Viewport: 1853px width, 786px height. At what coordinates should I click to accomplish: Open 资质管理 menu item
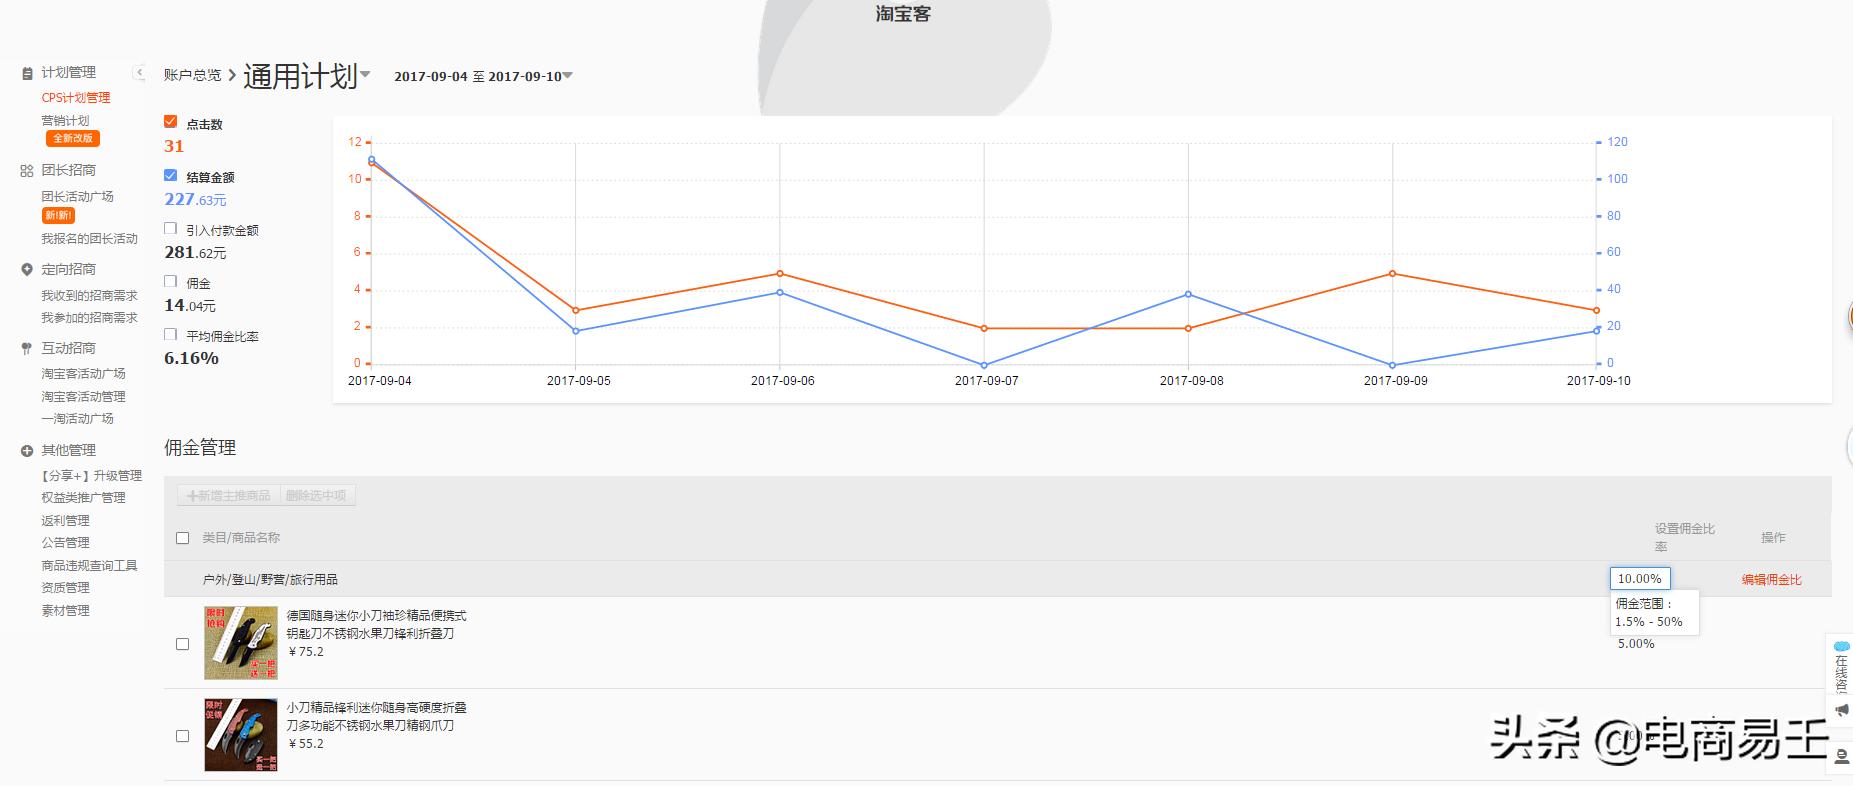coord(65,588)
